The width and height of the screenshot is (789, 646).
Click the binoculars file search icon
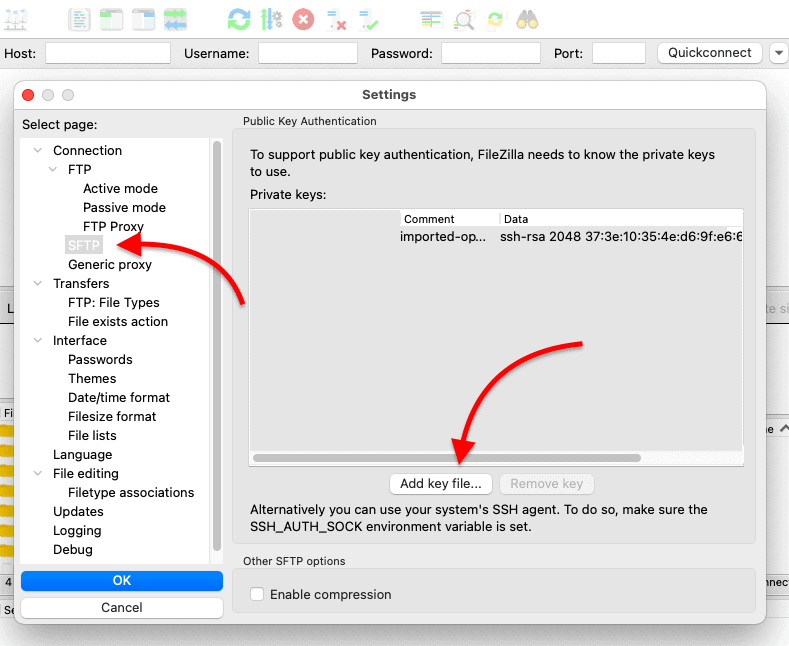pyautogui.click(x=527, y=20)
